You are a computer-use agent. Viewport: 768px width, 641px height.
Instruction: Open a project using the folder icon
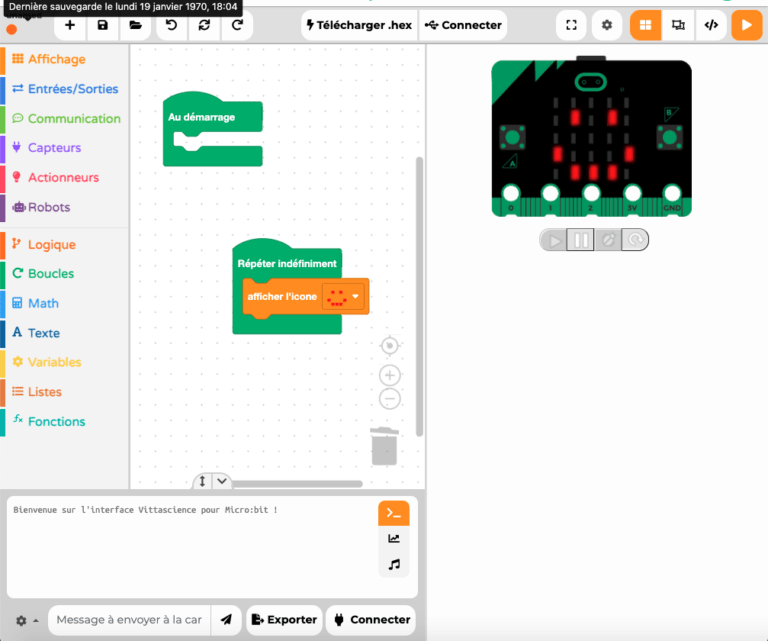click(135, 25)
